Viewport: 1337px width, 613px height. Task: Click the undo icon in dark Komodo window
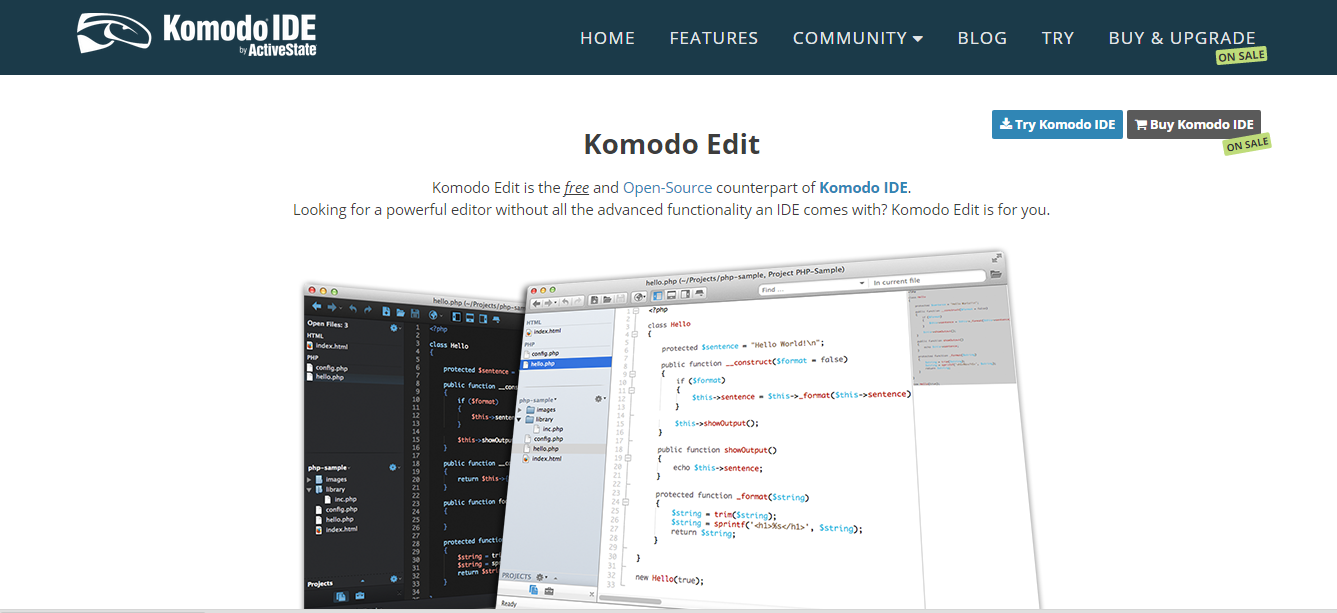353,309
